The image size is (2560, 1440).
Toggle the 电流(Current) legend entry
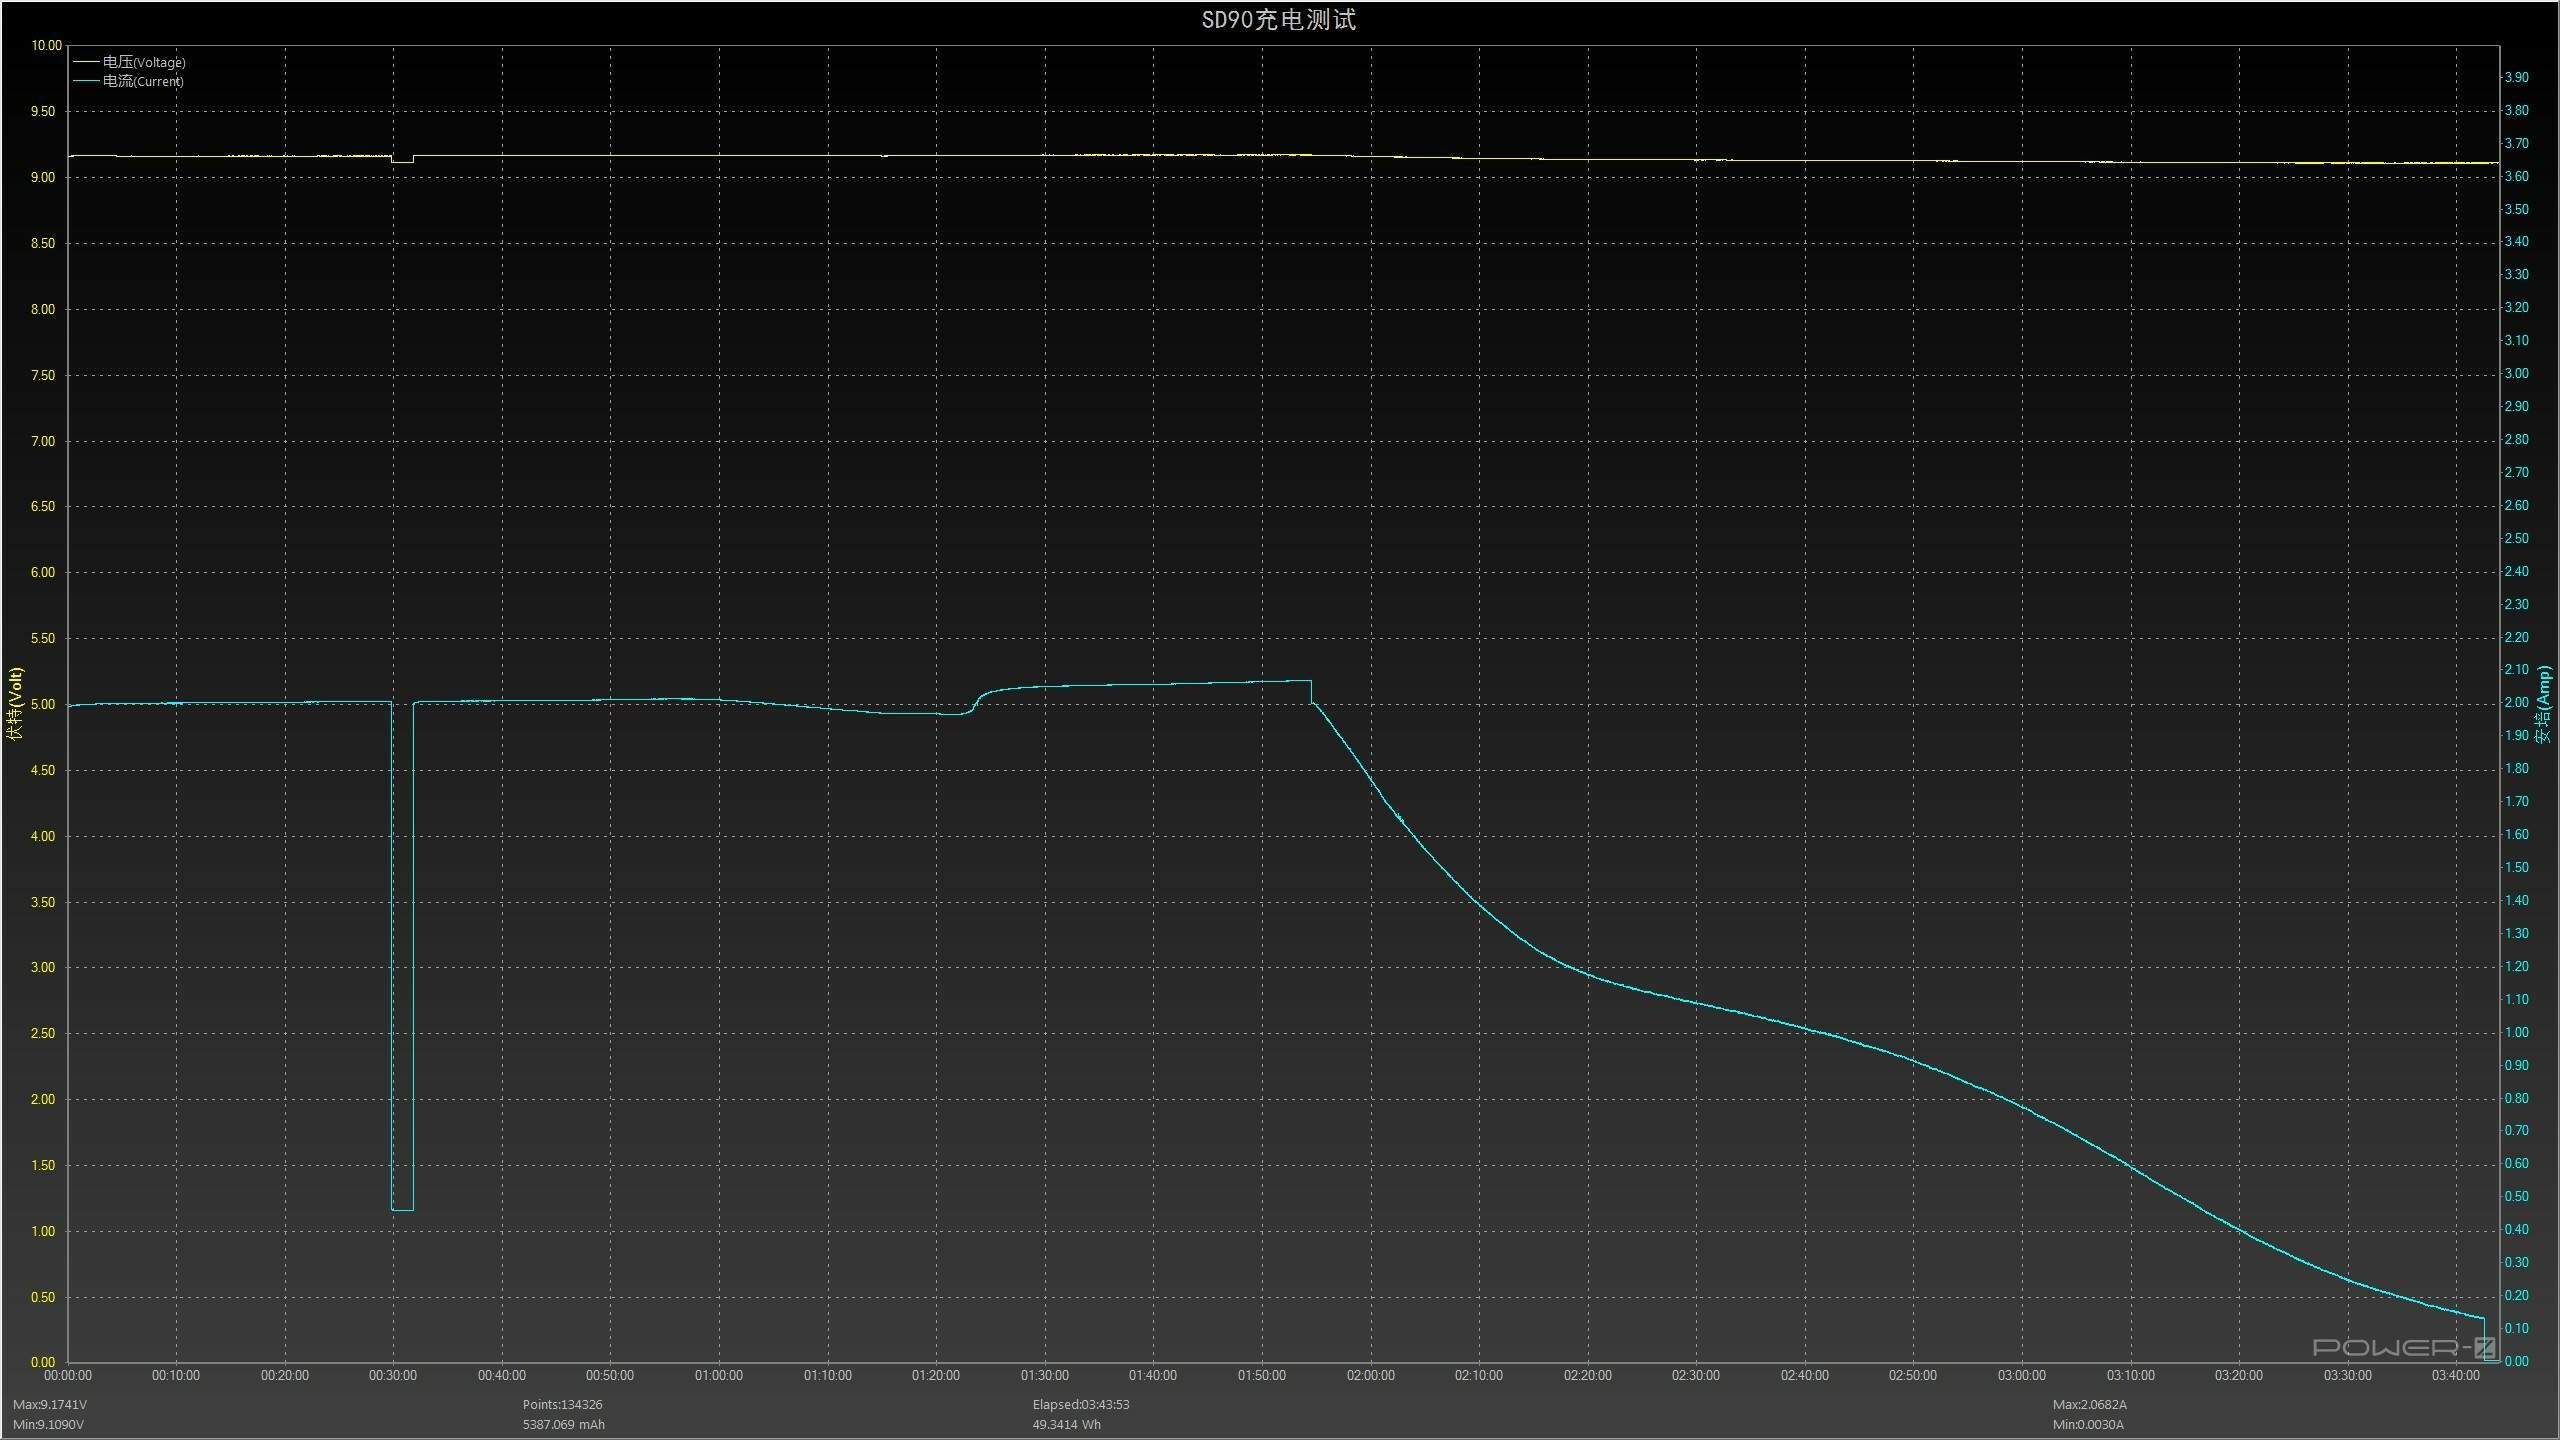point(143,81)
